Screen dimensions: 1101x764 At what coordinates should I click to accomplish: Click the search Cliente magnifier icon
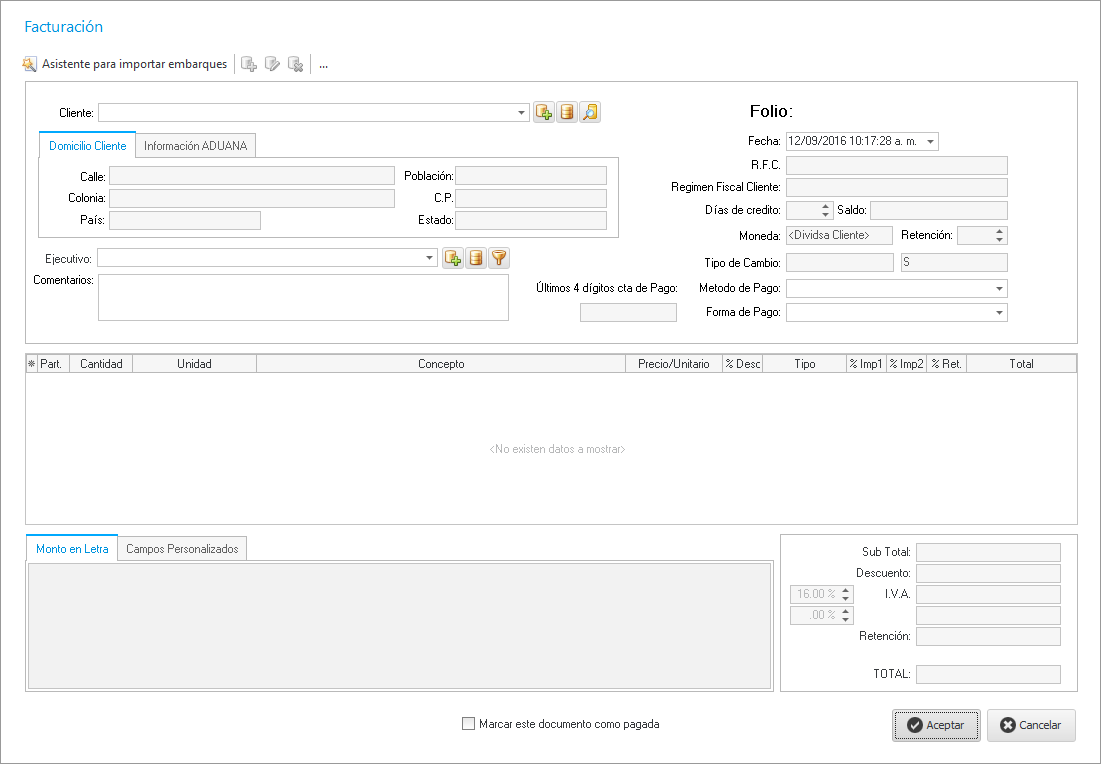click(590, 113)
